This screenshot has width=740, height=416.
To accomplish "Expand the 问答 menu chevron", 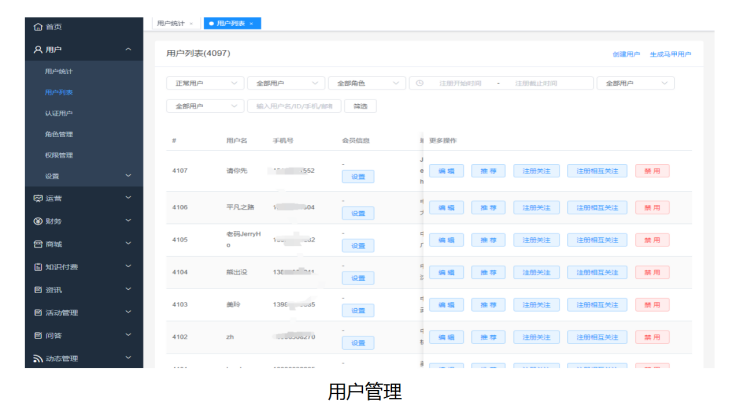I will coord(128,335).
